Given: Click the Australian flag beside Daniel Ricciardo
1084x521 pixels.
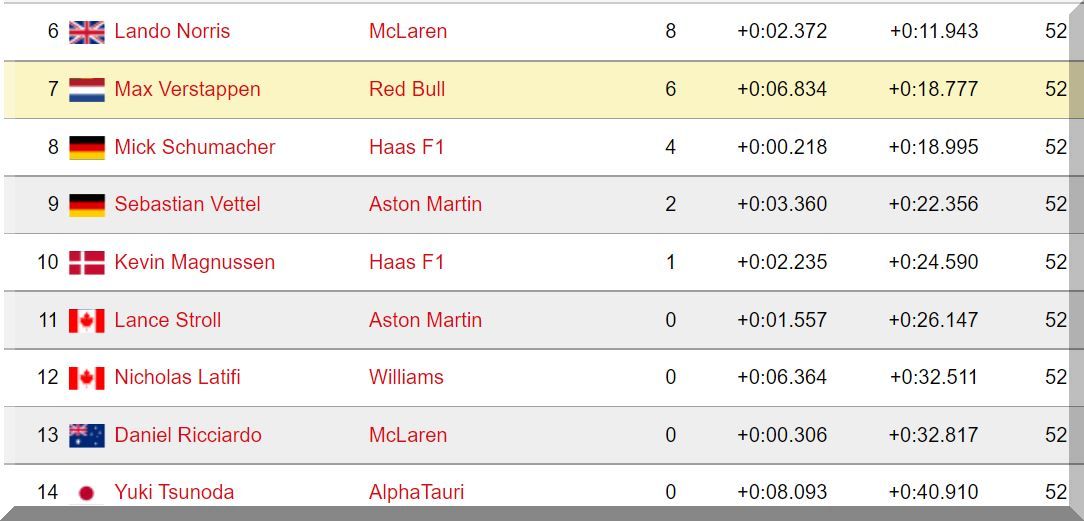Looking at the screenshot, I should [x=87, y=436].
